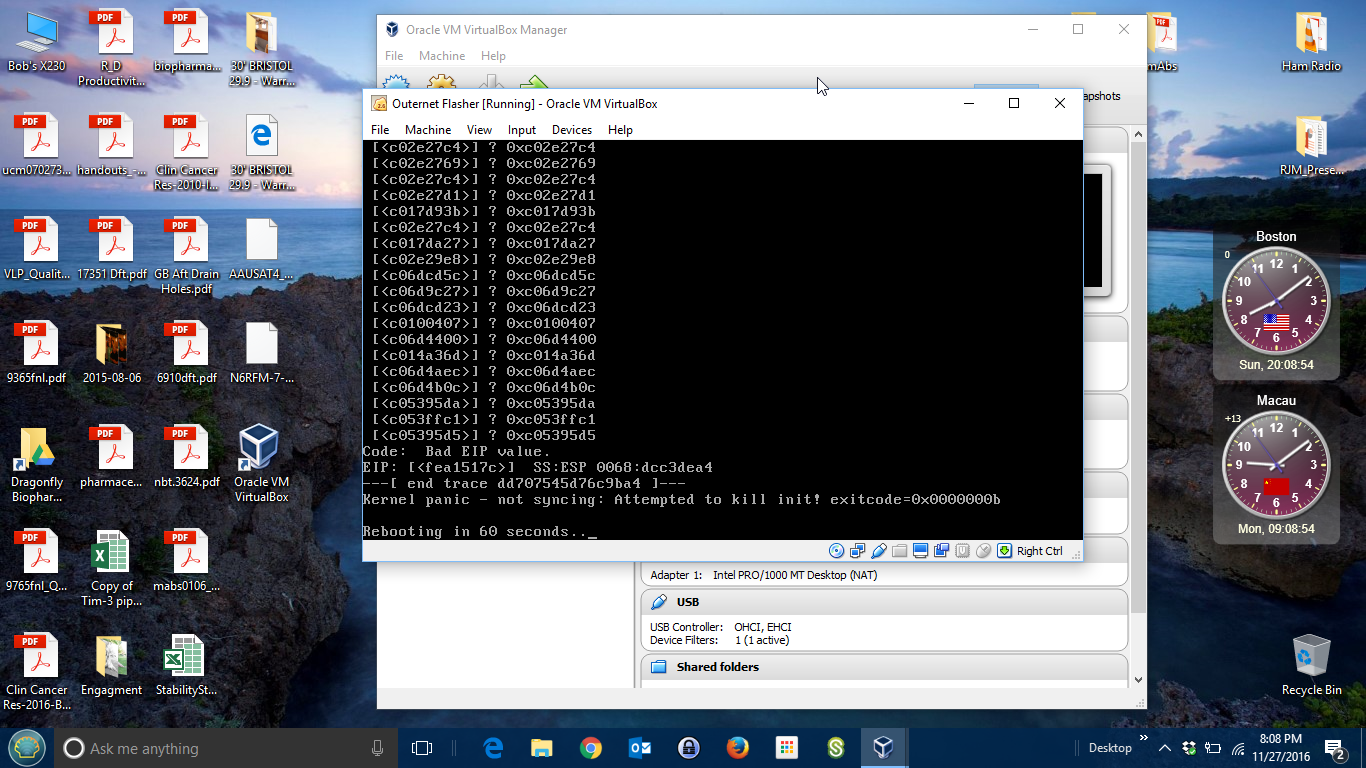Click the recording status icon
1366x768 pixels.
tap(942, 551)
